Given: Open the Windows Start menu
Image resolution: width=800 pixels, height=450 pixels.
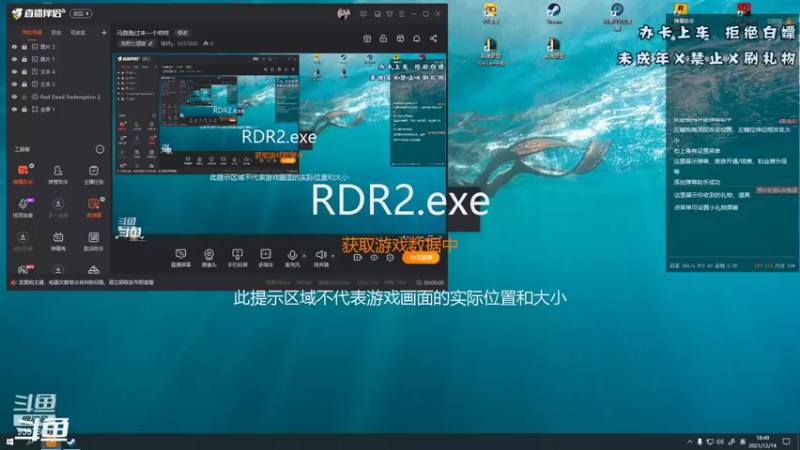Looking at the screenshot, I should coord(9,442).
